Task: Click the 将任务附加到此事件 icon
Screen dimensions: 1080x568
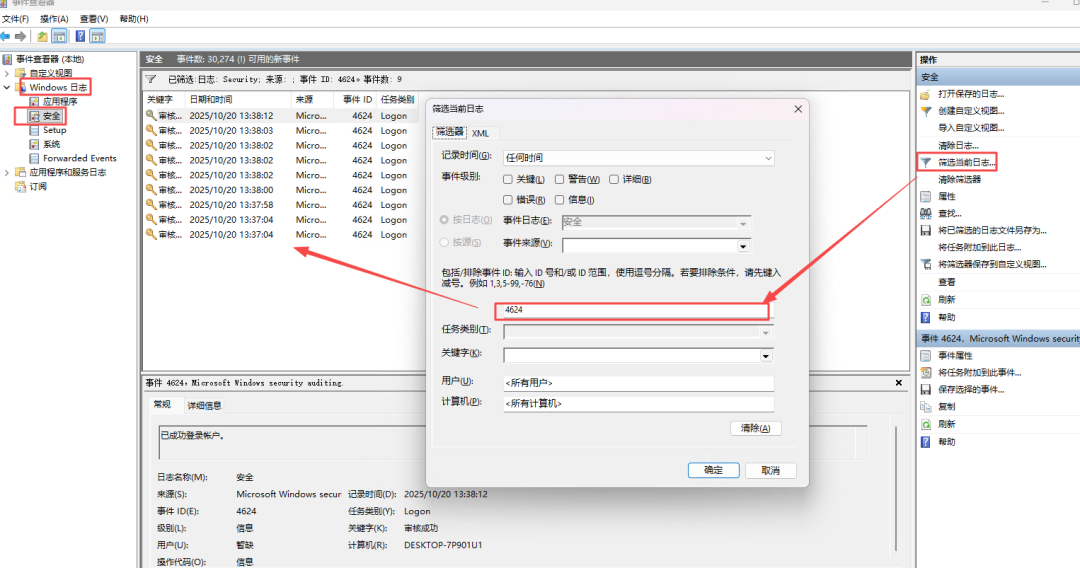Action: coord(926,372)
